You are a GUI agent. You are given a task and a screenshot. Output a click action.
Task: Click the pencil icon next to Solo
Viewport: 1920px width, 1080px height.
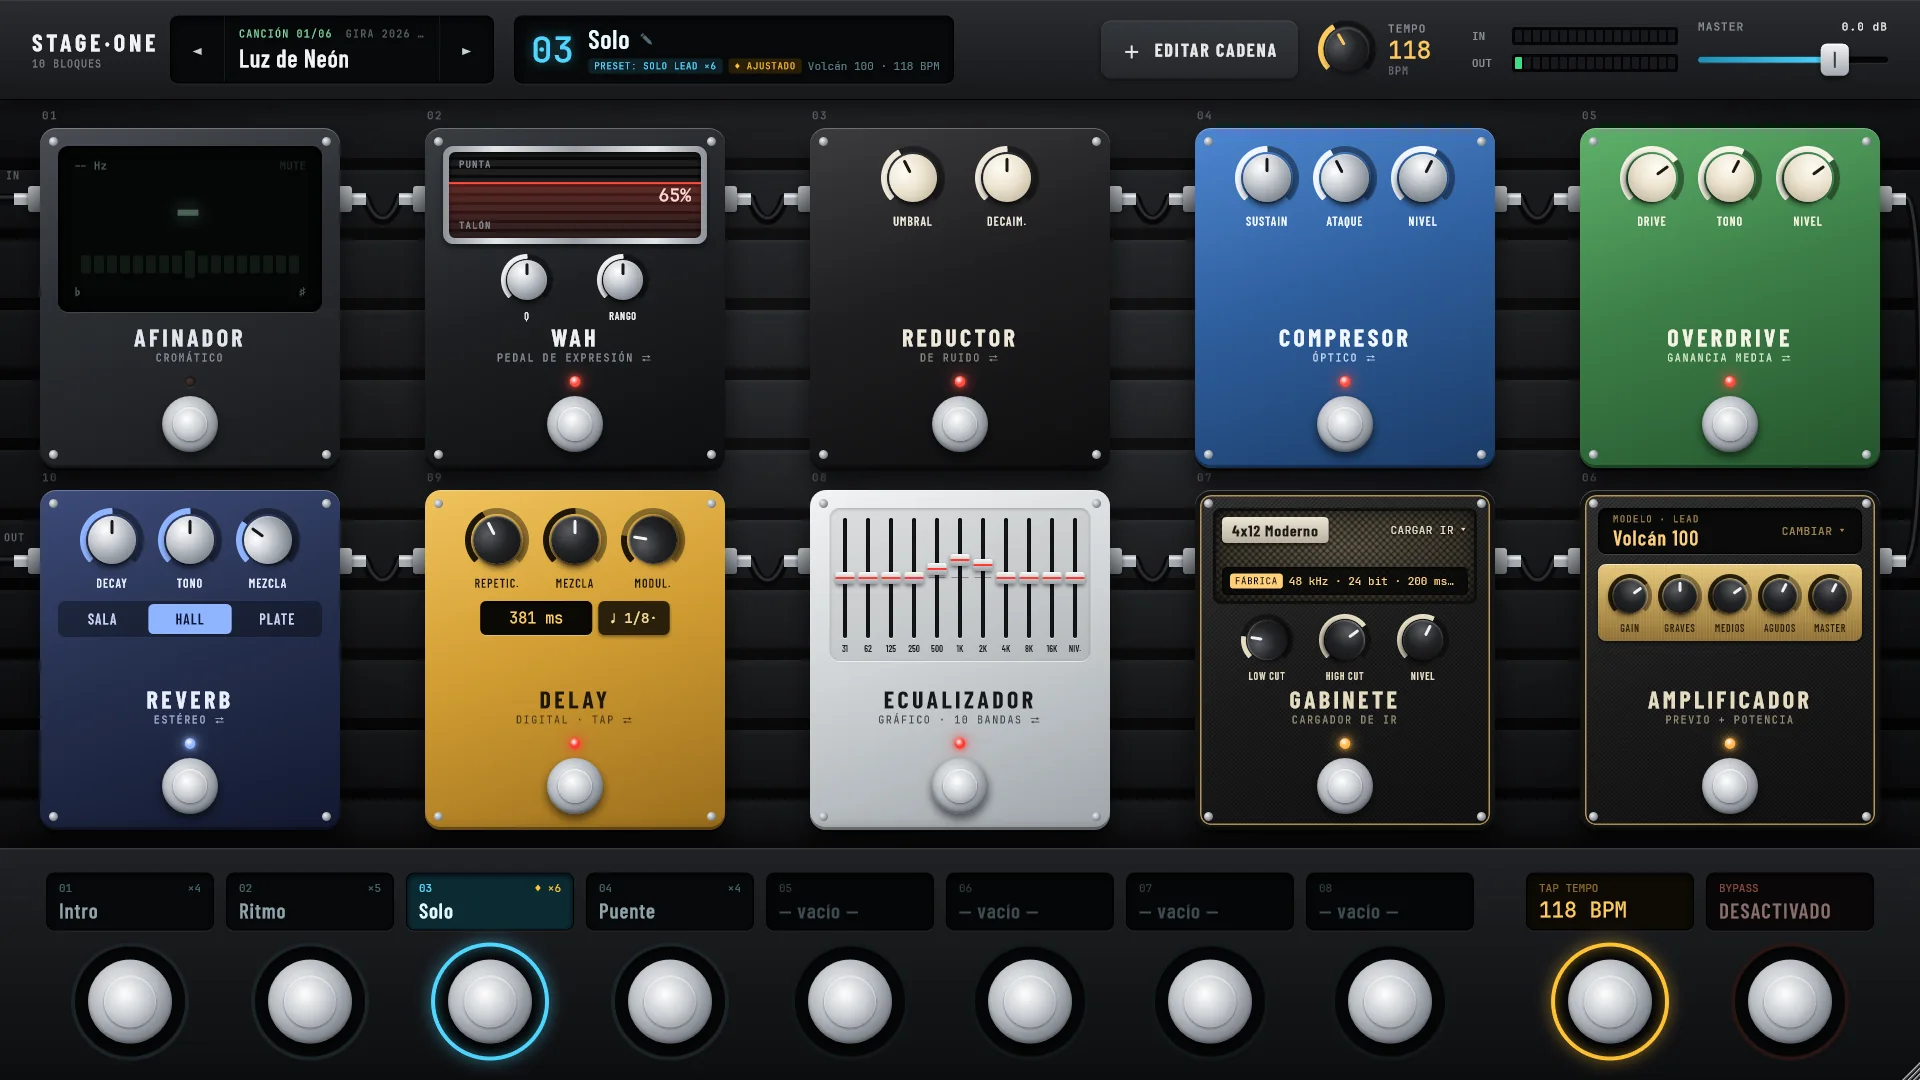click(x=646, y=40)
